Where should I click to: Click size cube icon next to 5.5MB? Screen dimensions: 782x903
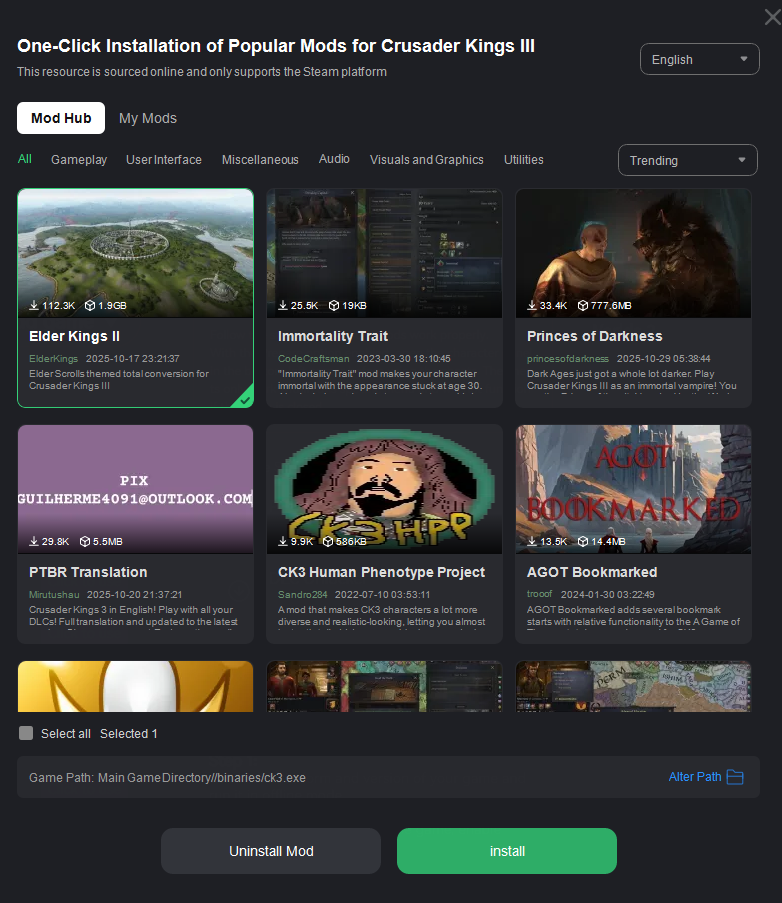(85, 541)
